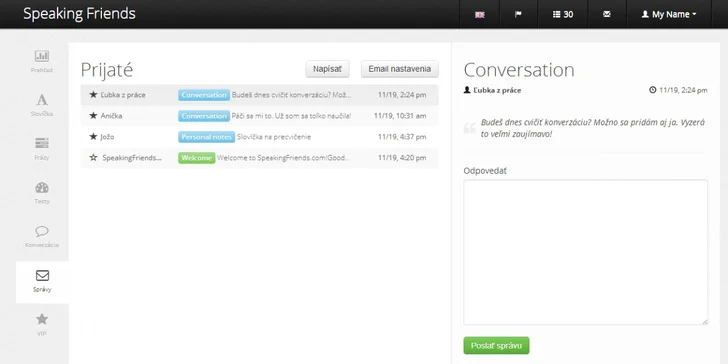Screen dimensions: 728x364
Task: Click the flag icon in top bar
Action: pyautogui.click(x=519, y=14)
